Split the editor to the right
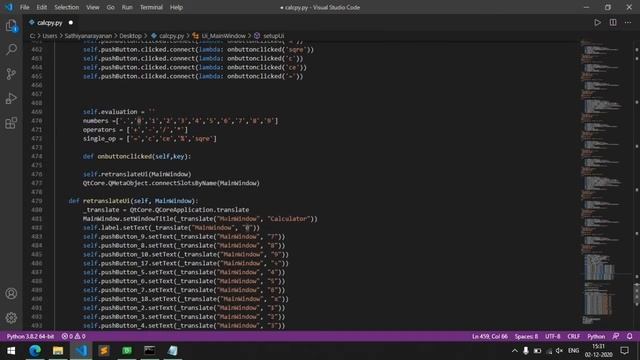This screenshot has height=360, width=640. tap(613, 22)
